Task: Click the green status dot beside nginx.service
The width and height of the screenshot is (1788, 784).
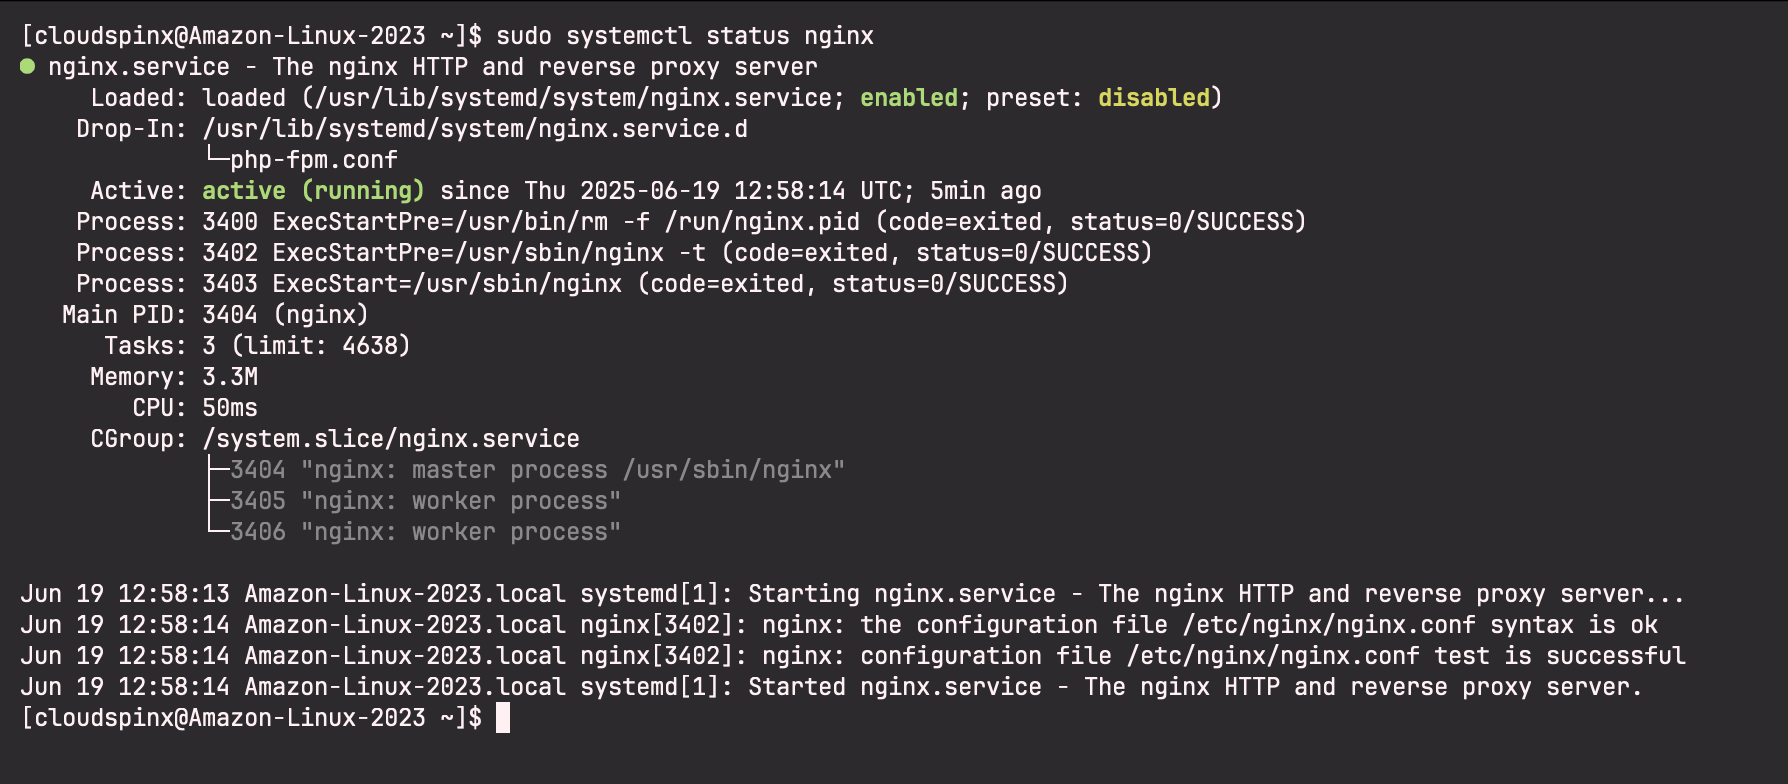Action: 28,67
